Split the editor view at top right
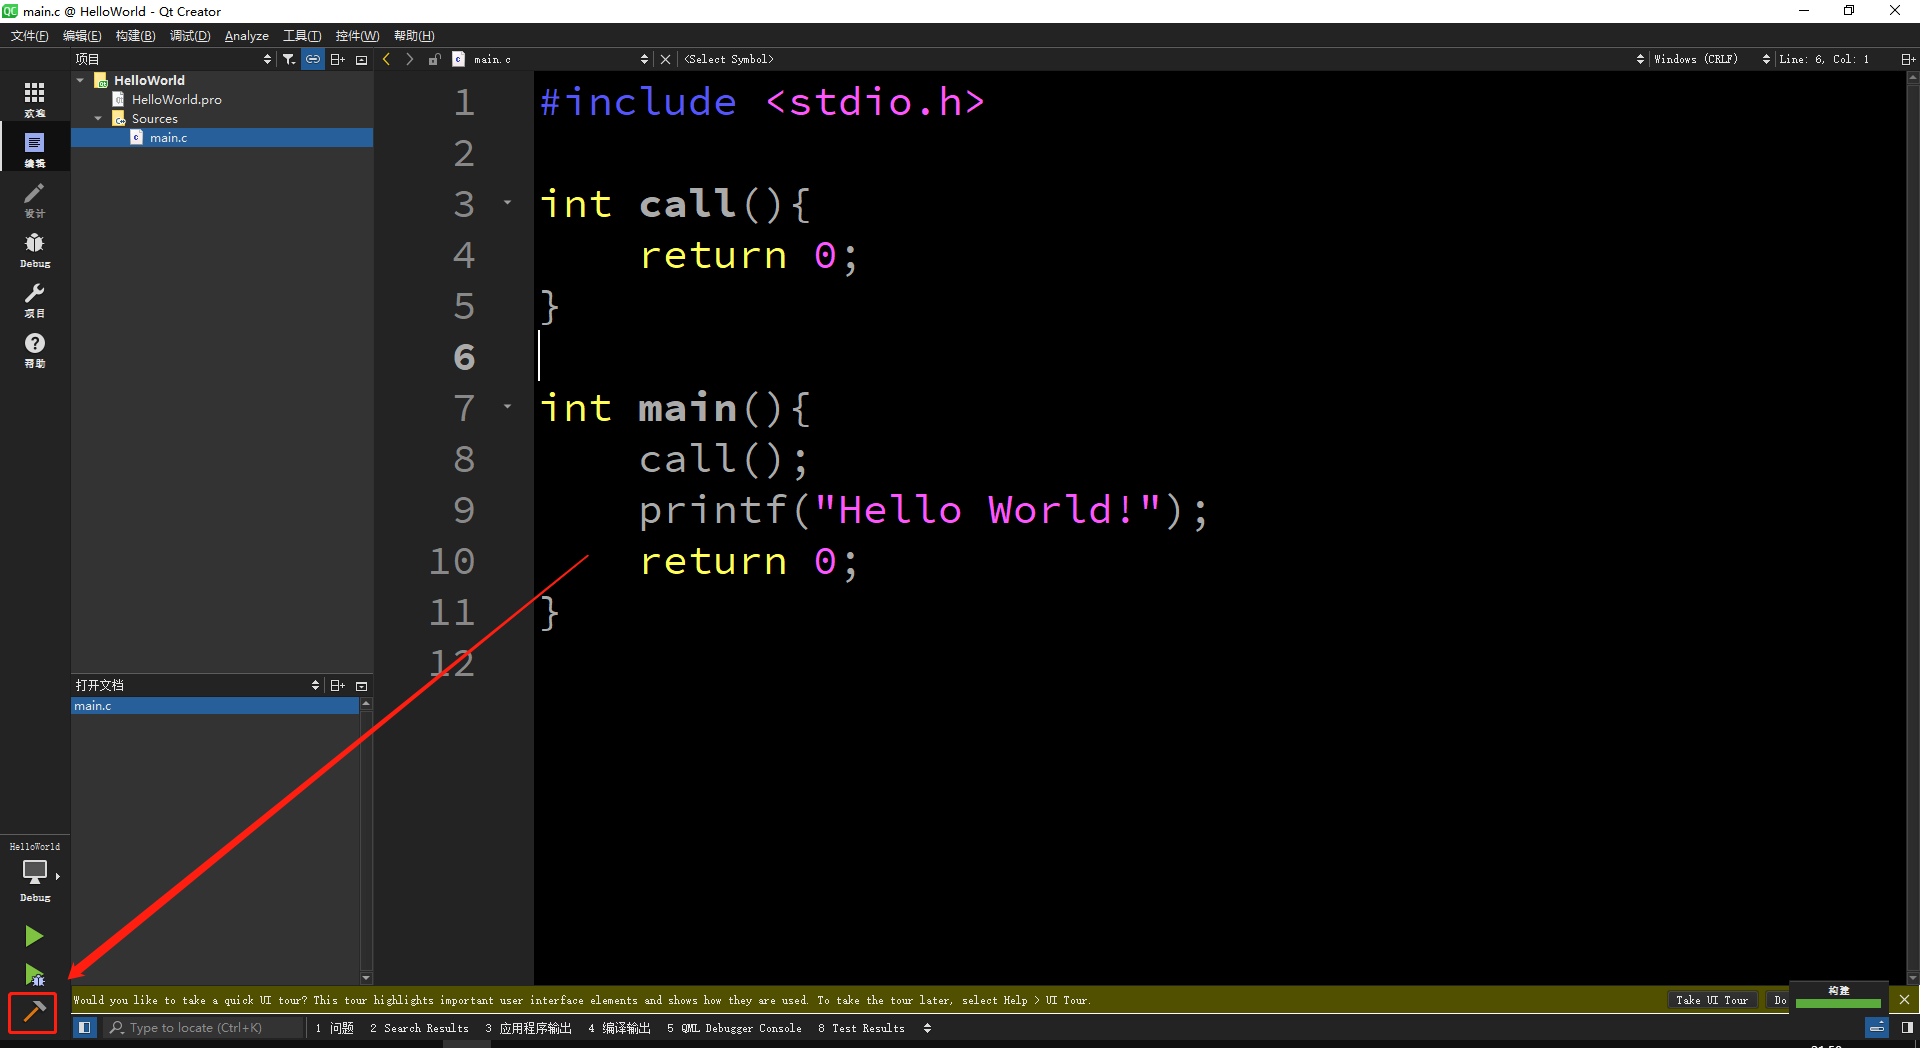The height and width of the screenshot is (1048, 1920). (1908, 59)
